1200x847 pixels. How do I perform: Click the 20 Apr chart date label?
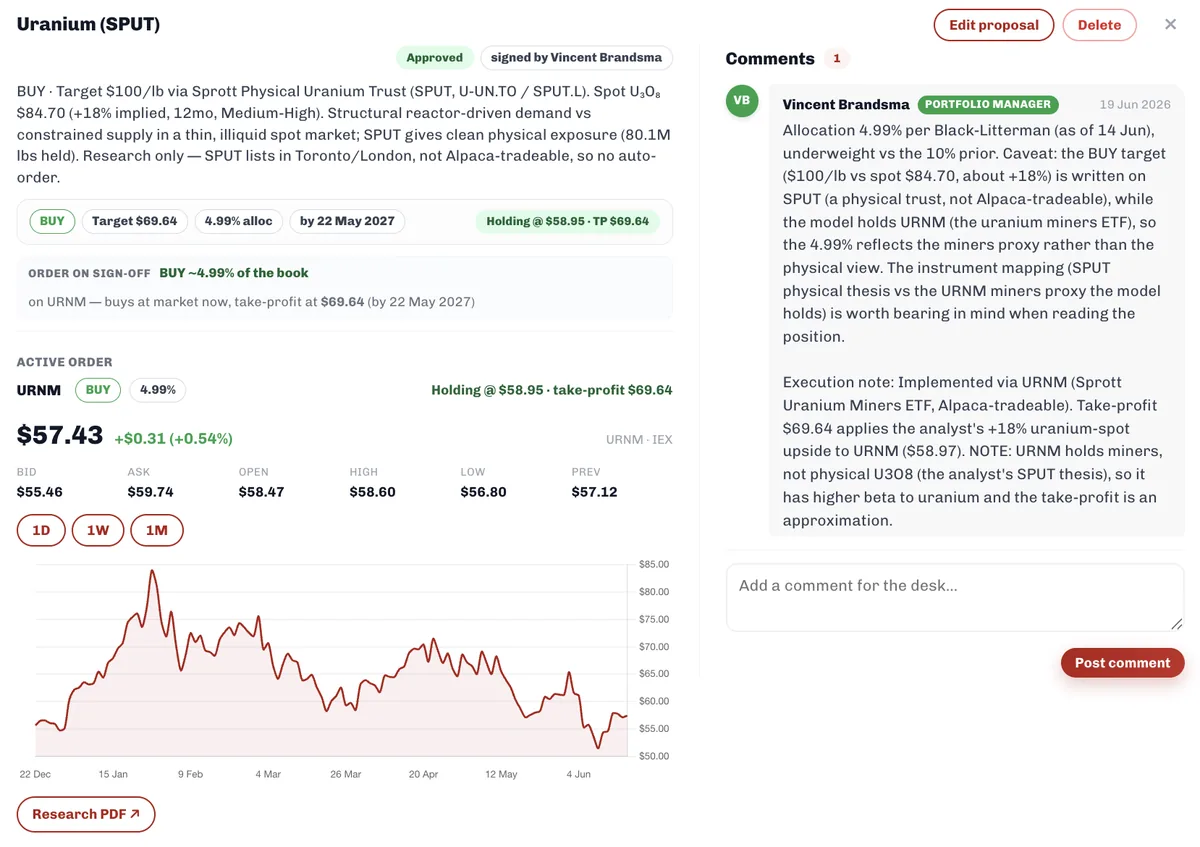click(424, 774)
